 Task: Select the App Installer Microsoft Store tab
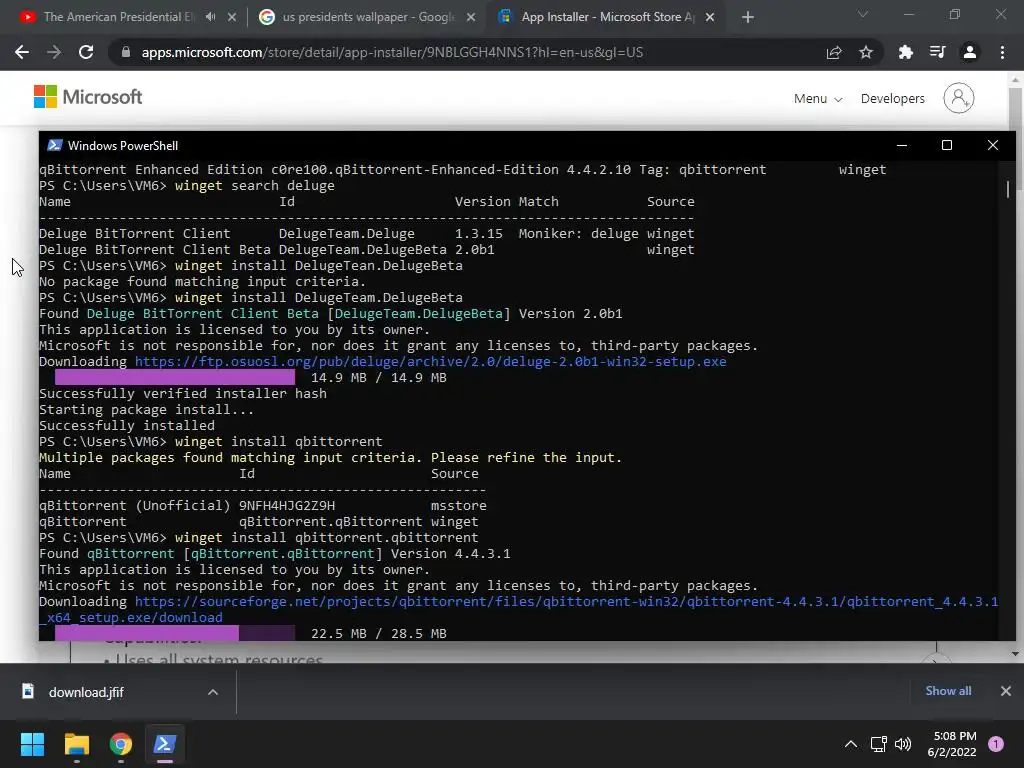(607, 17)
